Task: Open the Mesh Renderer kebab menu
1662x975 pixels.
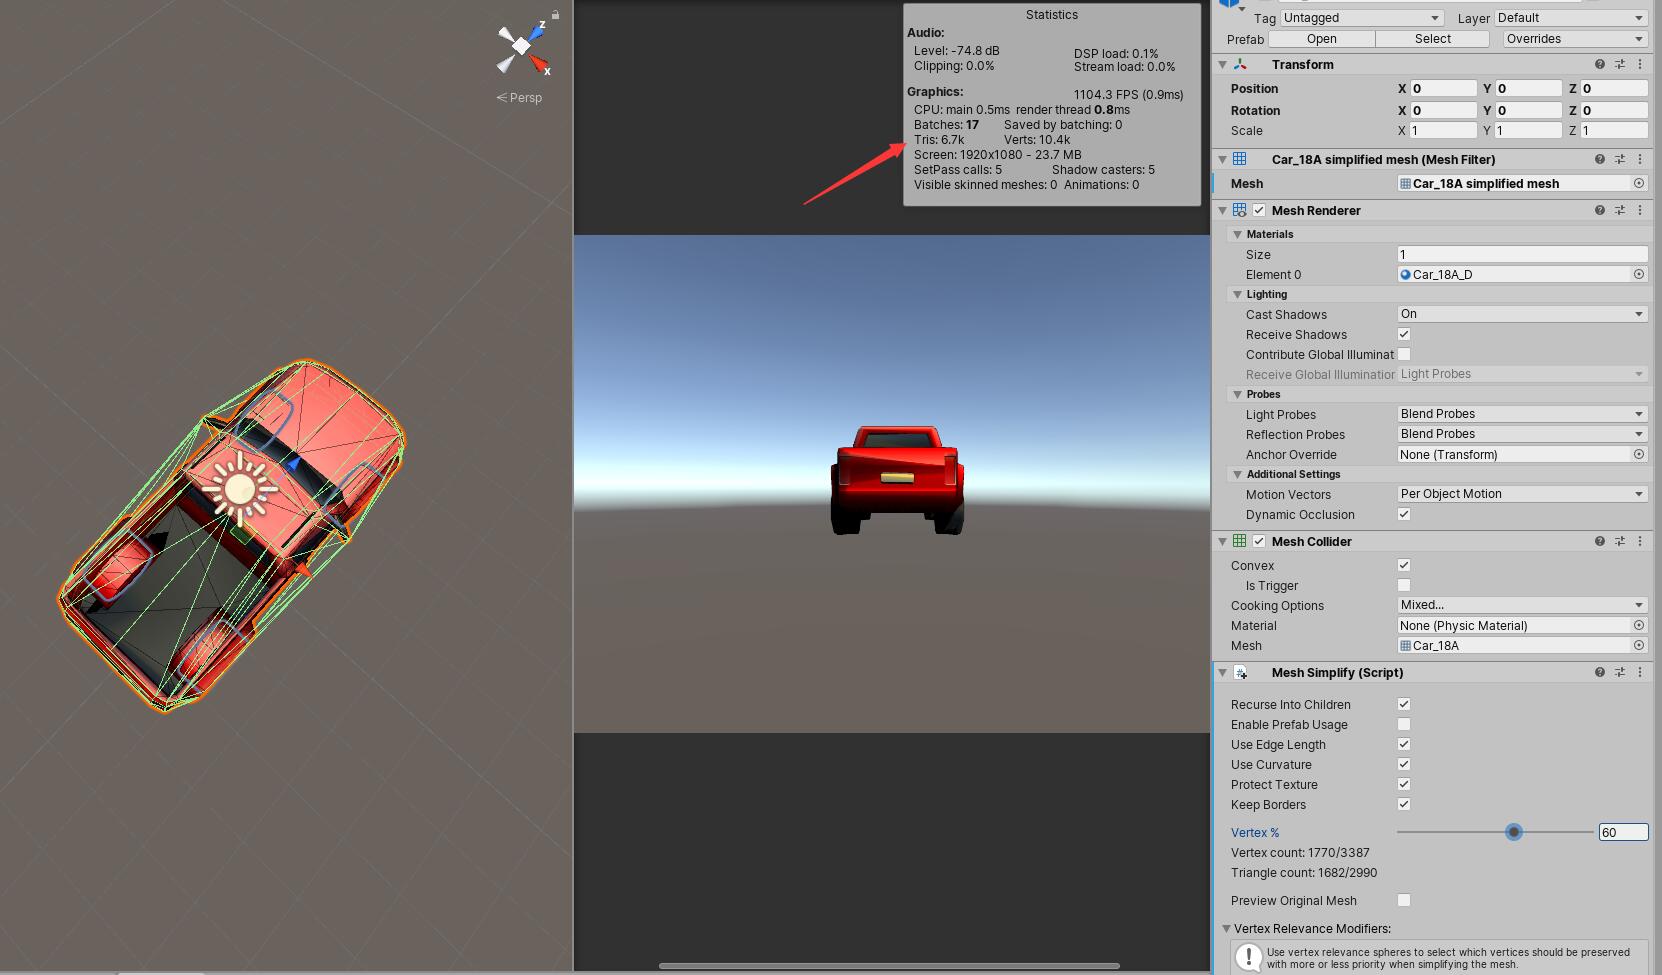Action: [x=1639, y=210]
